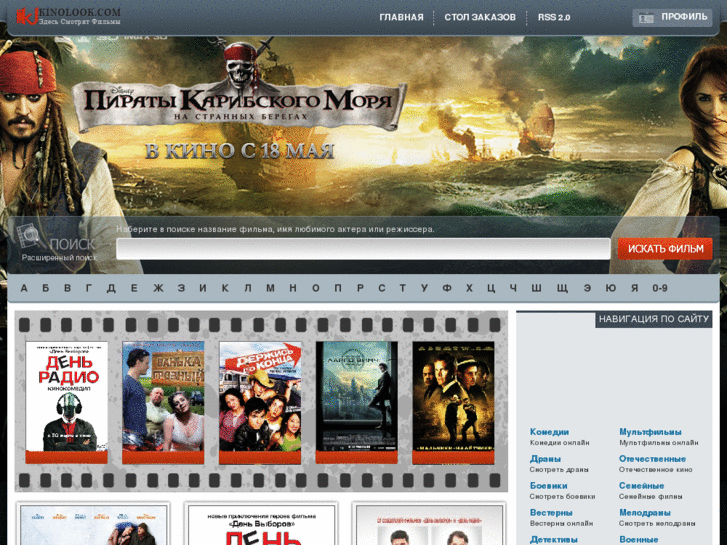Image resolution: width=727 pixels, height=545 pixels.
Task: Filter films by letter Г
Action: [x=89, y=289]
